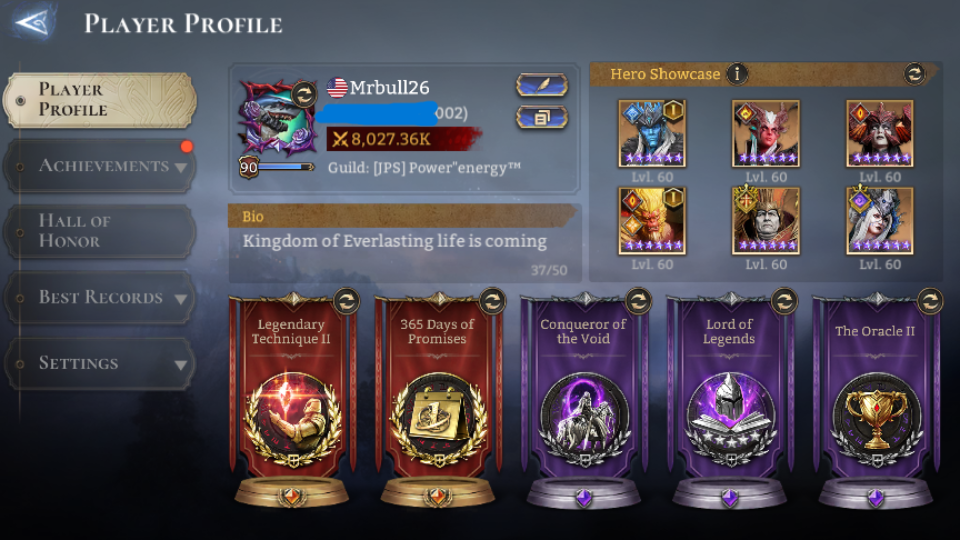Image resolution: width=960 pixels, height=540 pixels.
Task: Select the Player Profile tab
Action: coord(100,100)
